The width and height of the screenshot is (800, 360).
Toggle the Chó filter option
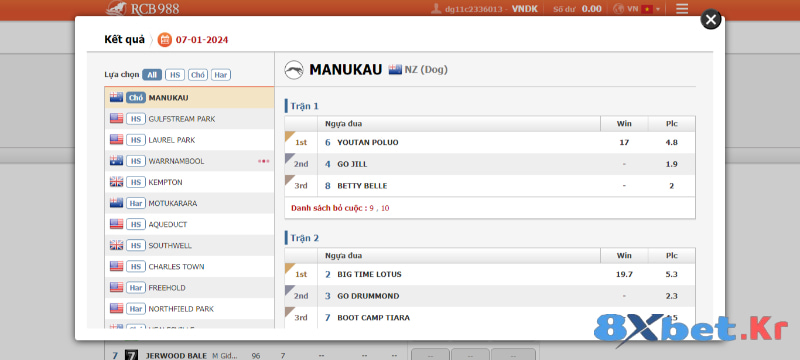pyautogui.click(x=197, y=75)
